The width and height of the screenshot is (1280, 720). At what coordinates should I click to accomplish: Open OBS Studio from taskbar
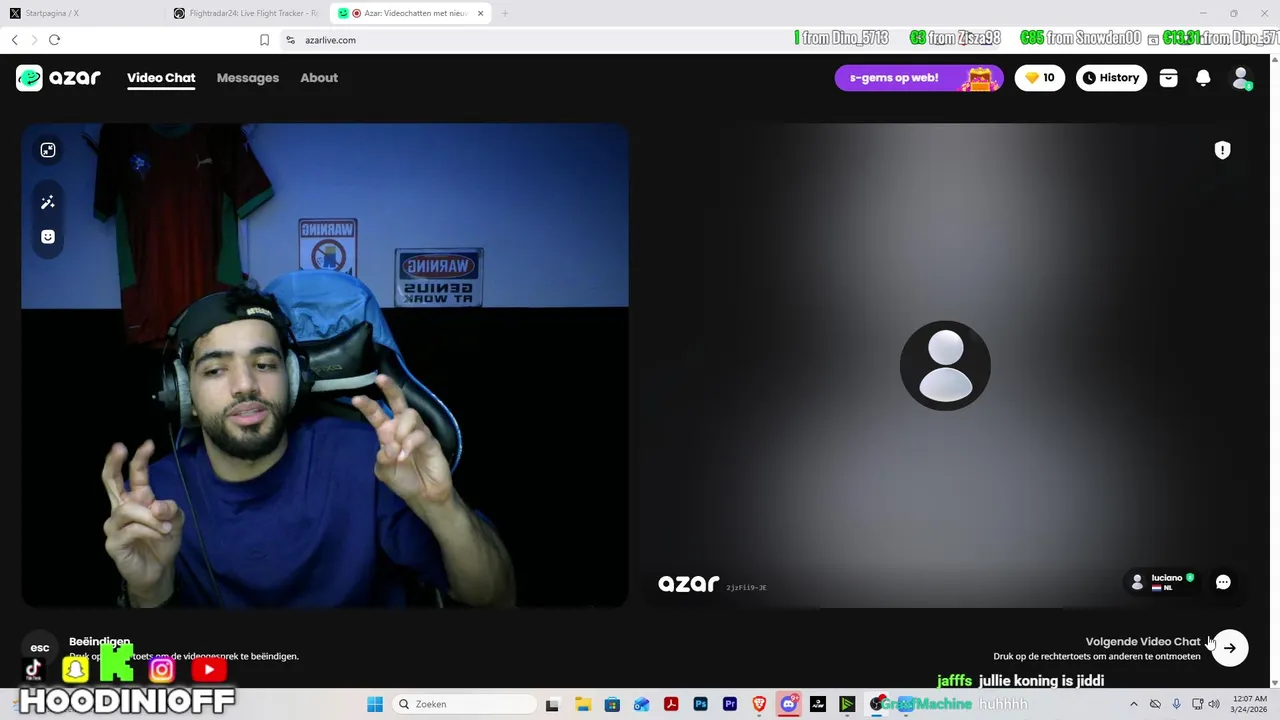[x=877, y=704]
